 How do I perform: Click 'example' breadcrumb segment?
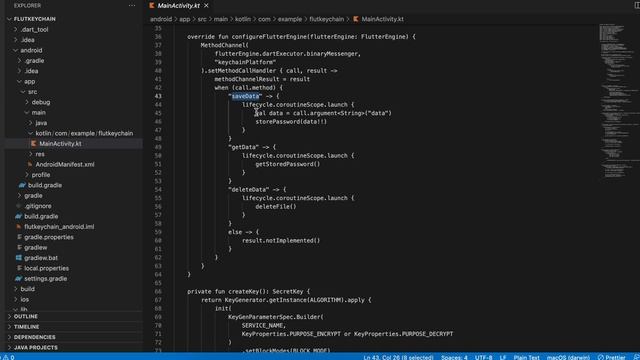[290, 19]
